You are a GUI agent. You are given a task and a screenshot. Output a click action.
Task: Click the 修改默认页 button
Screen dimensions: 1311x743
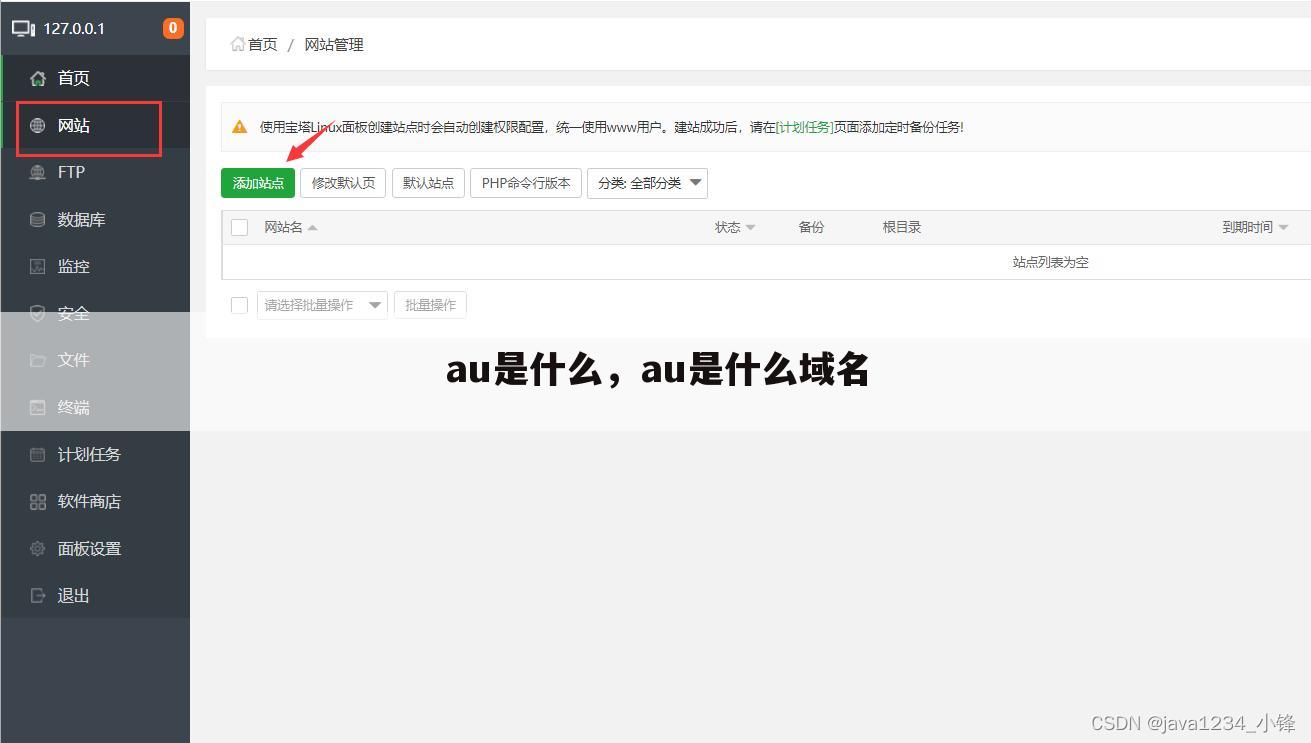click(343, 183)
